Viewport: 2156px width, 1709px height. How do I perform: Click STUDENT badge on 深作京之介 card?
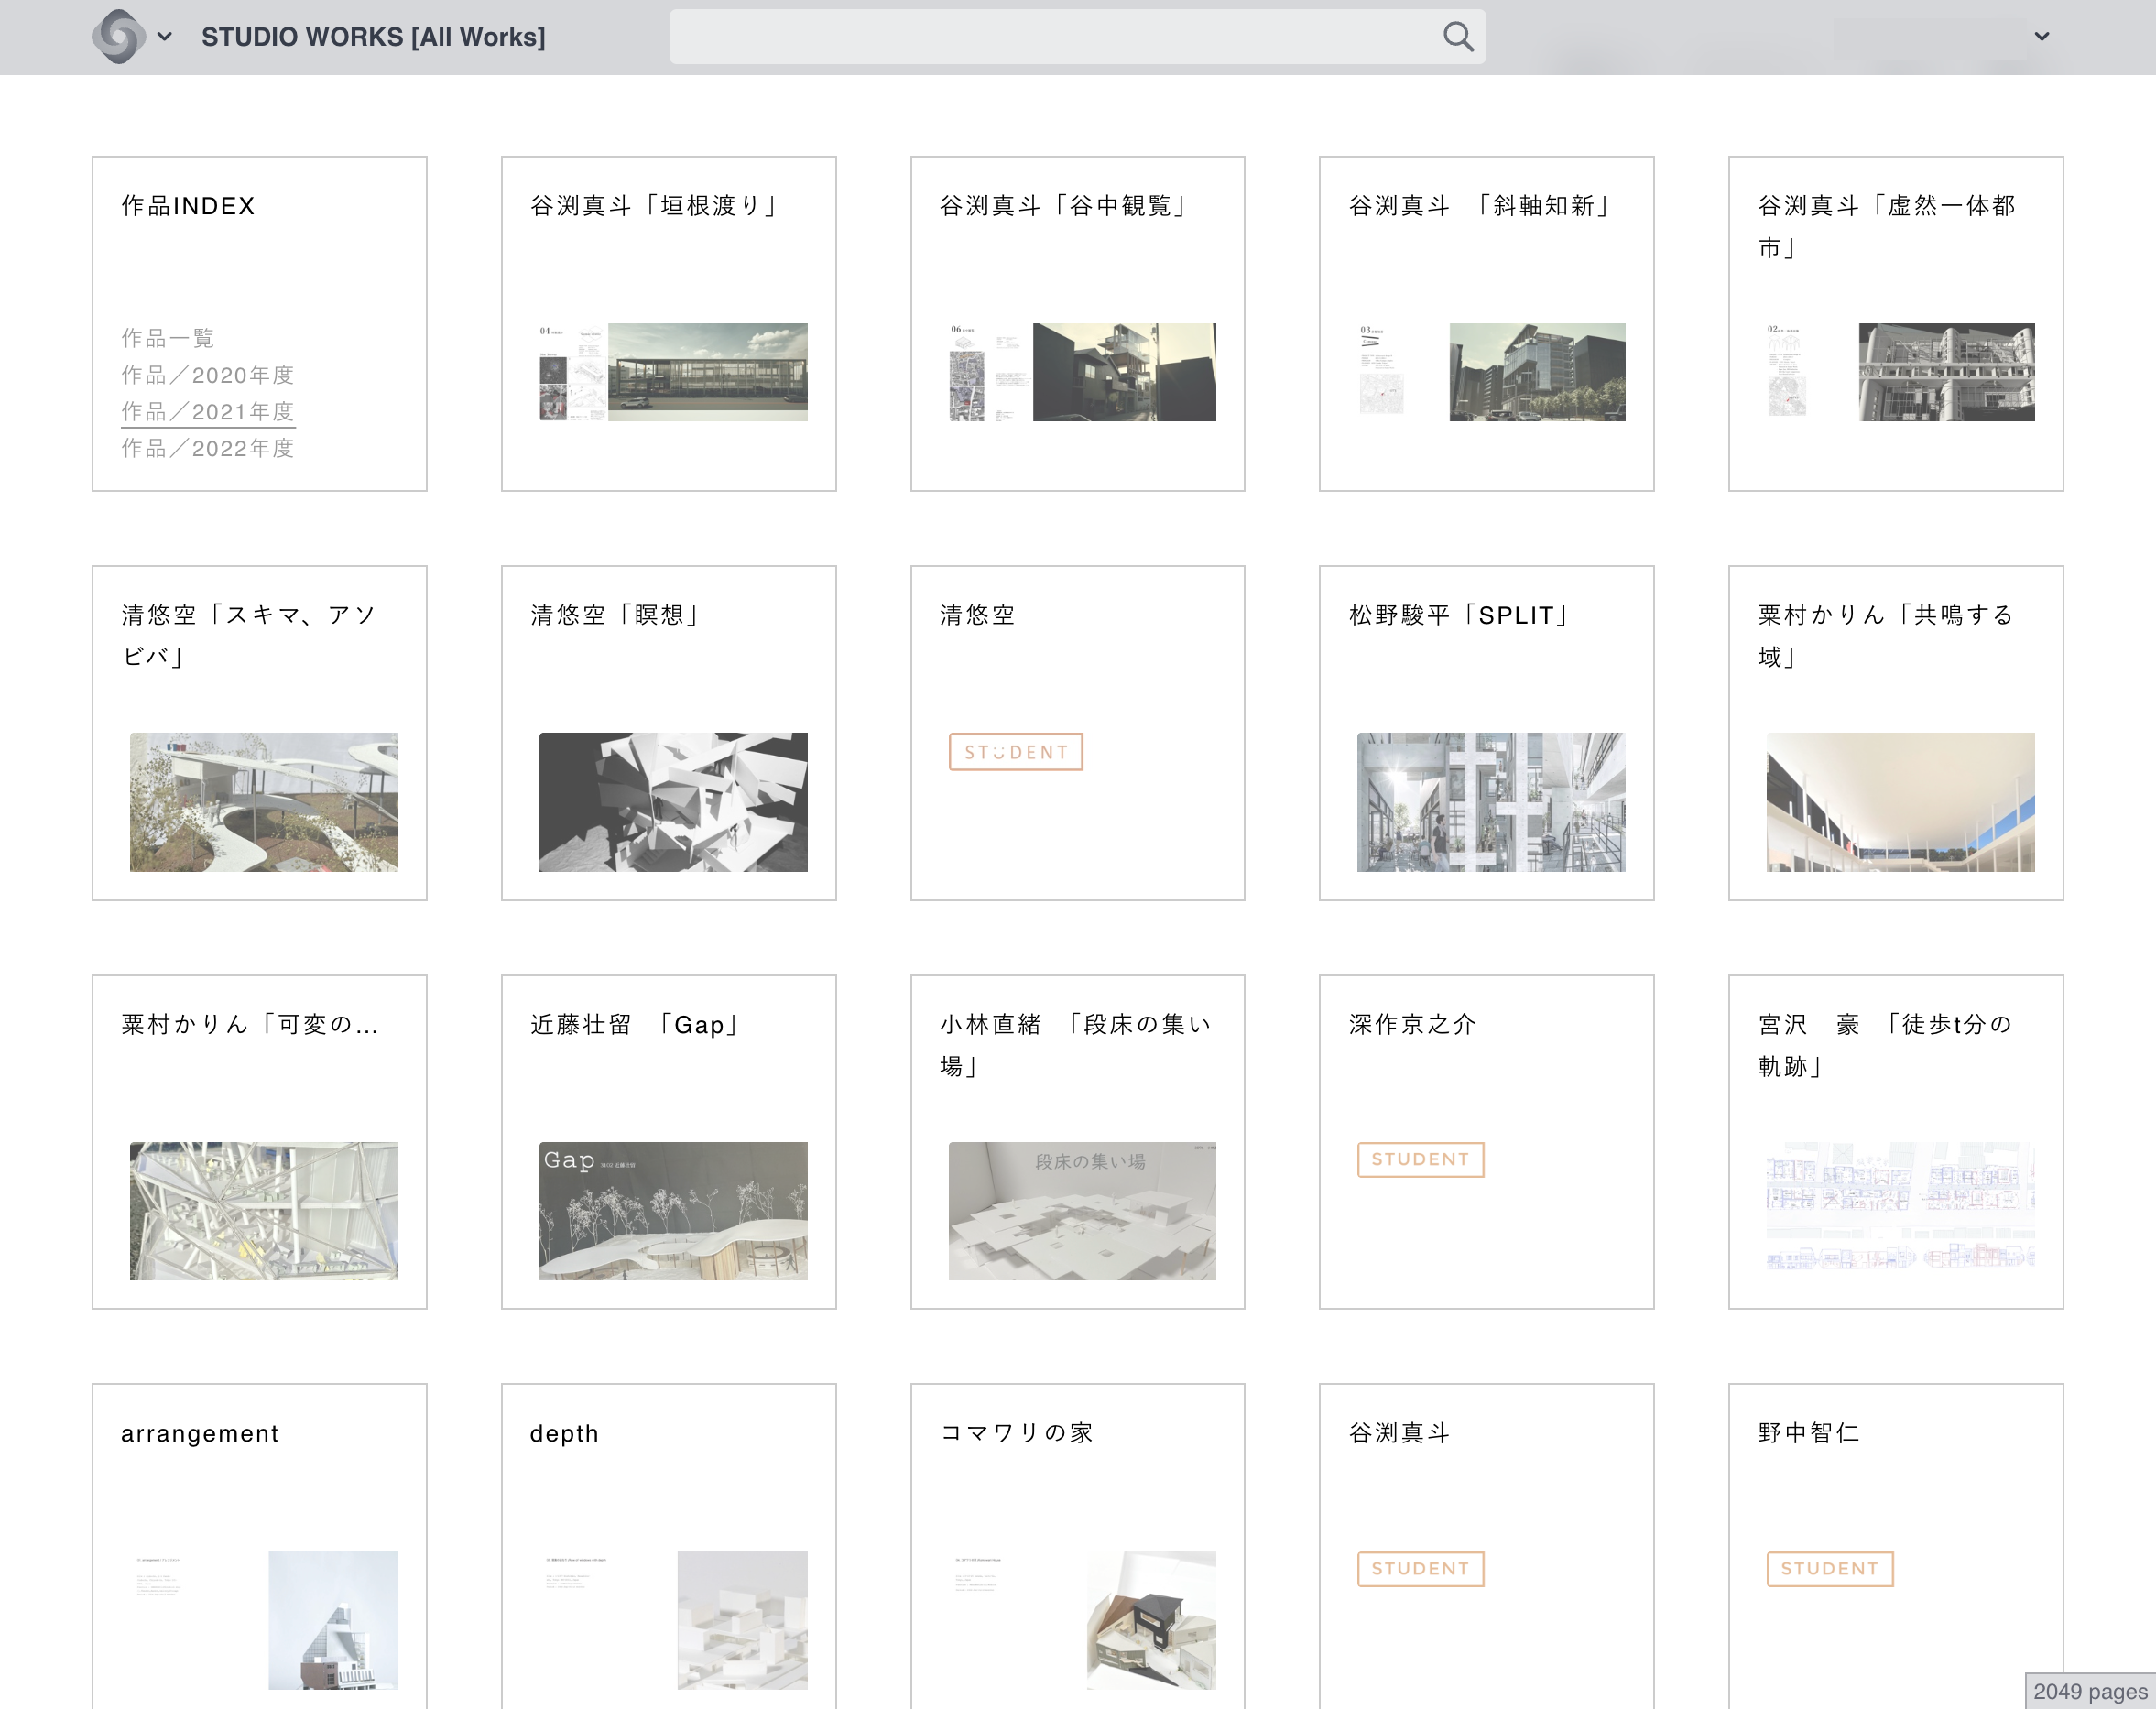1420,1159
